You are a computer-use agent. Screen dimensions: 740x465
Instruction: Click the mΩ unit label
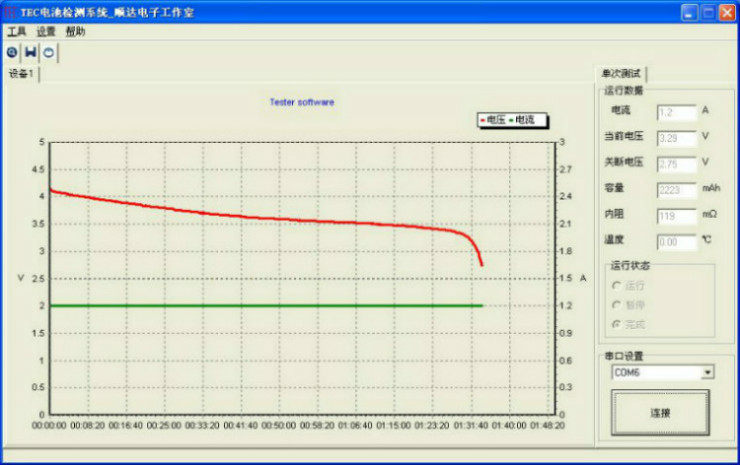(709, 214)
